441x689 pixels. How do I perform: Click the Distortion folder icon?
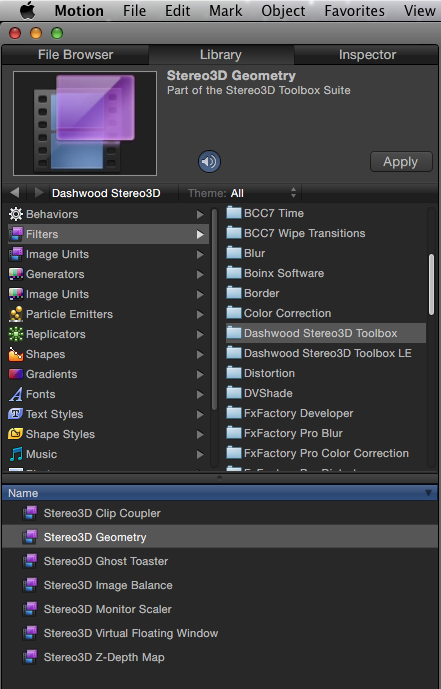coord(234,373)
